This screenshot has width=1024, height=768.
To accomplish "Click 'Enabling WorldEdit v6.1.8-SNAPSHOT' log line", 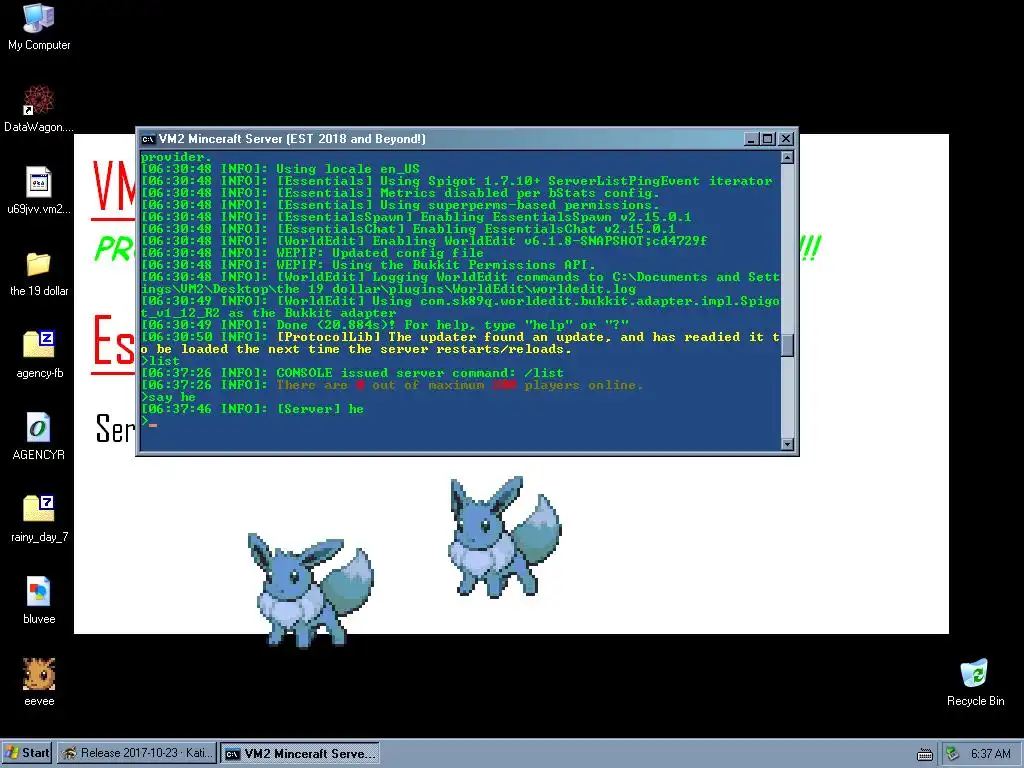I will (424, 241).
